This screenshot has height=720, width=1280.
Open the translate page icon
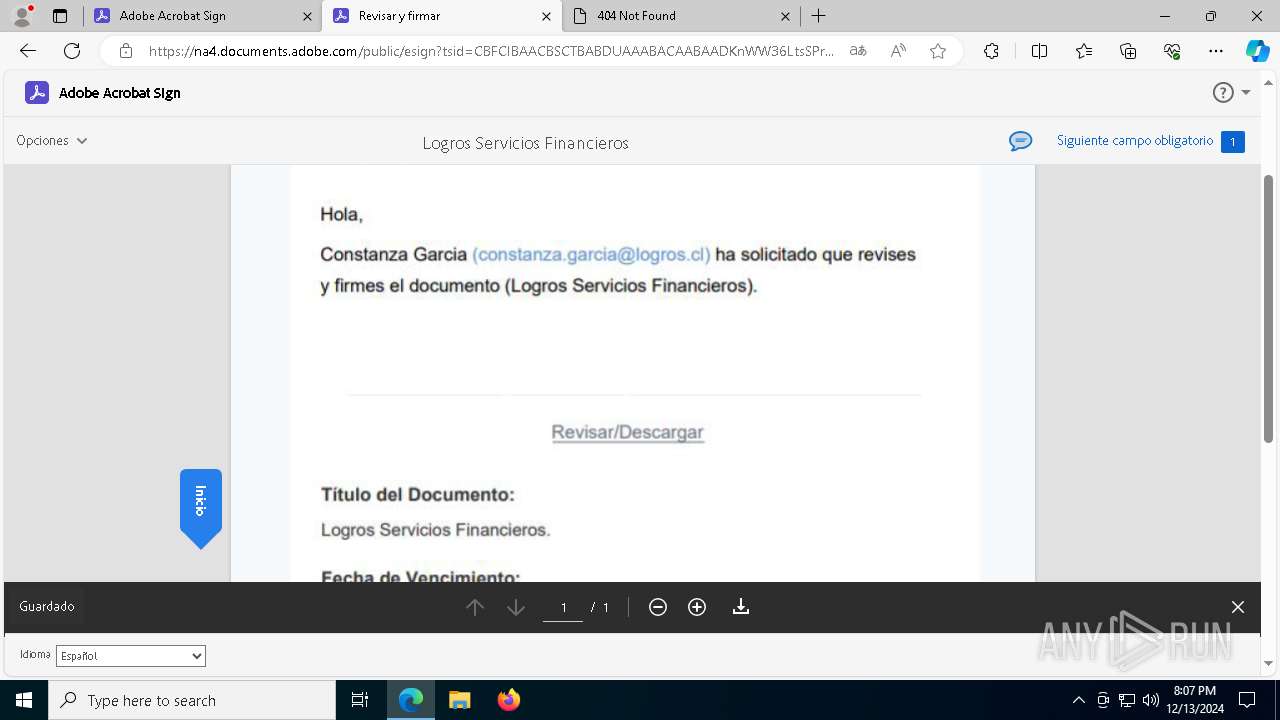[858, 51]
